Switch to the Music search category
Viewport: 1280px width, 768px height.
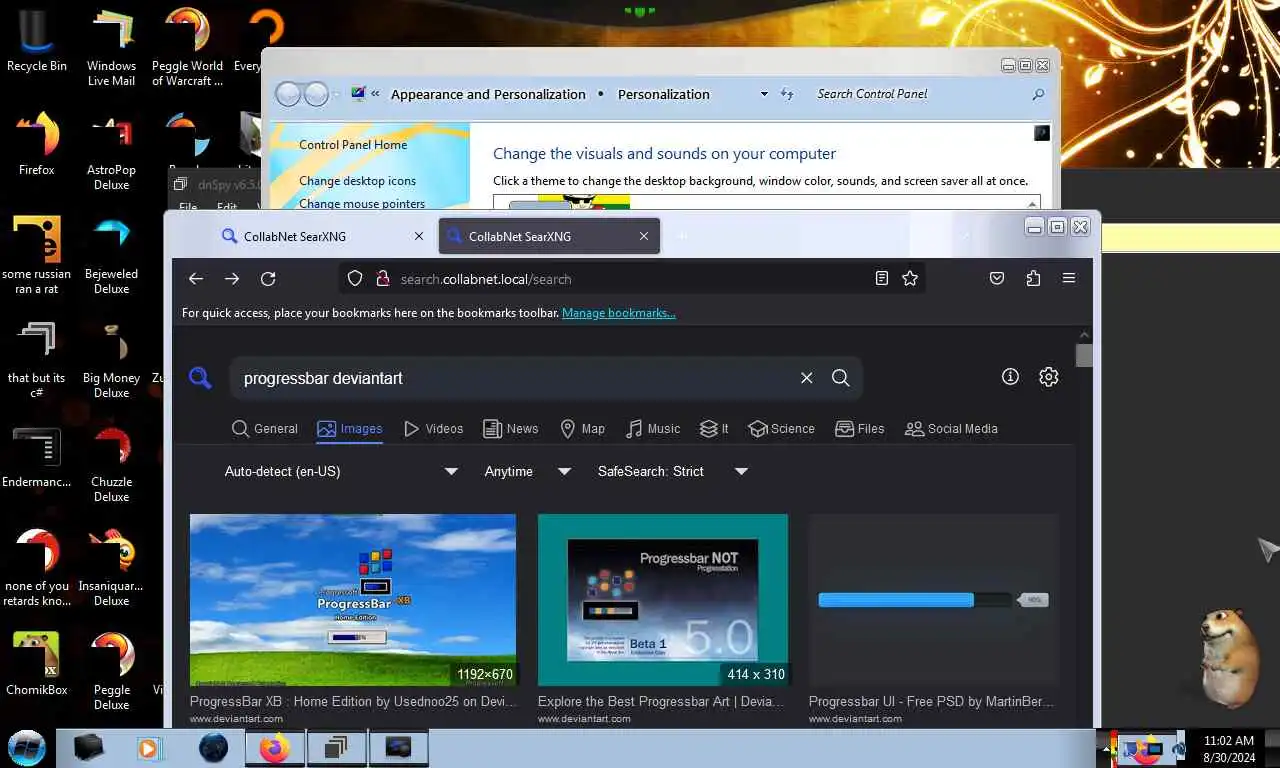(653, 429)
